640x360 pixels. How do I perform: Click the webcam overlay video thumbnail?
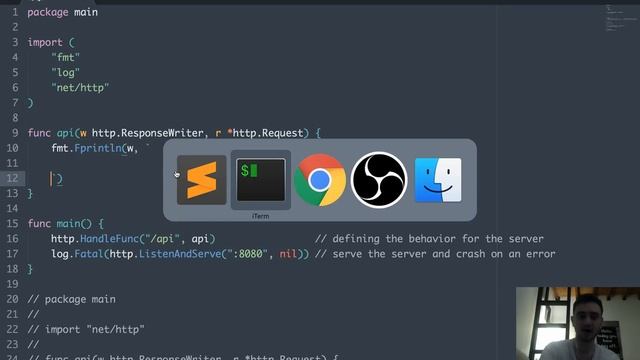click(578, 323)
